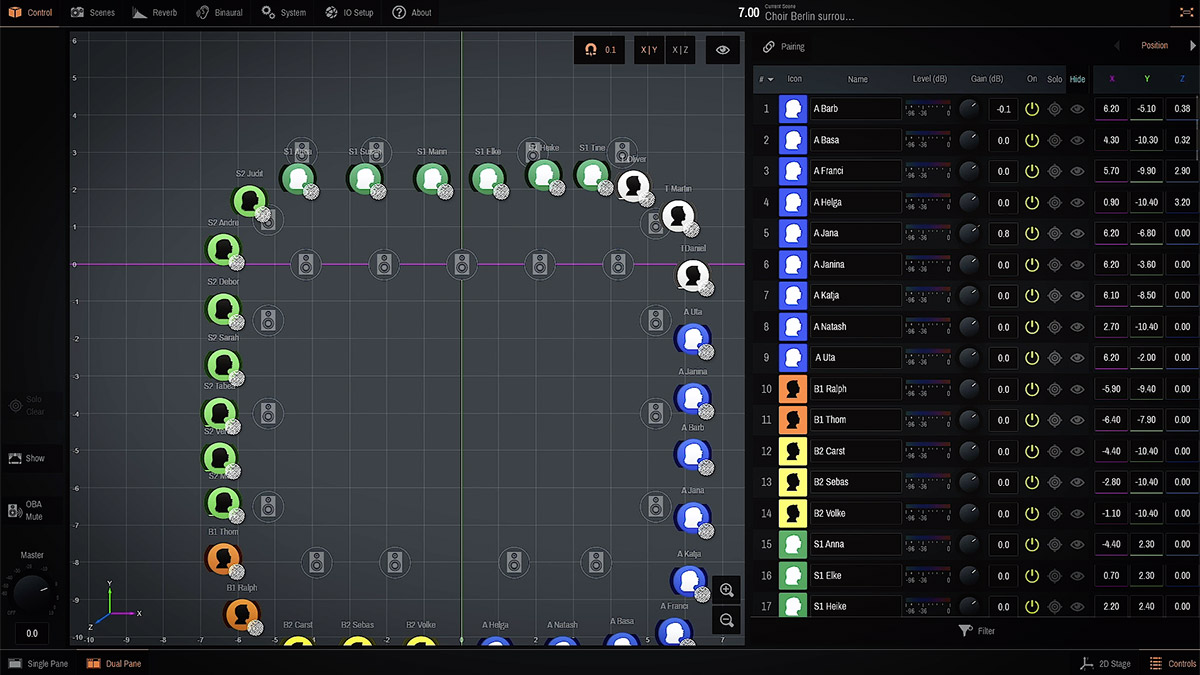Sort rows using the # column dropdown
Viewport: 1200px width, 675px height.
(766, 79)
